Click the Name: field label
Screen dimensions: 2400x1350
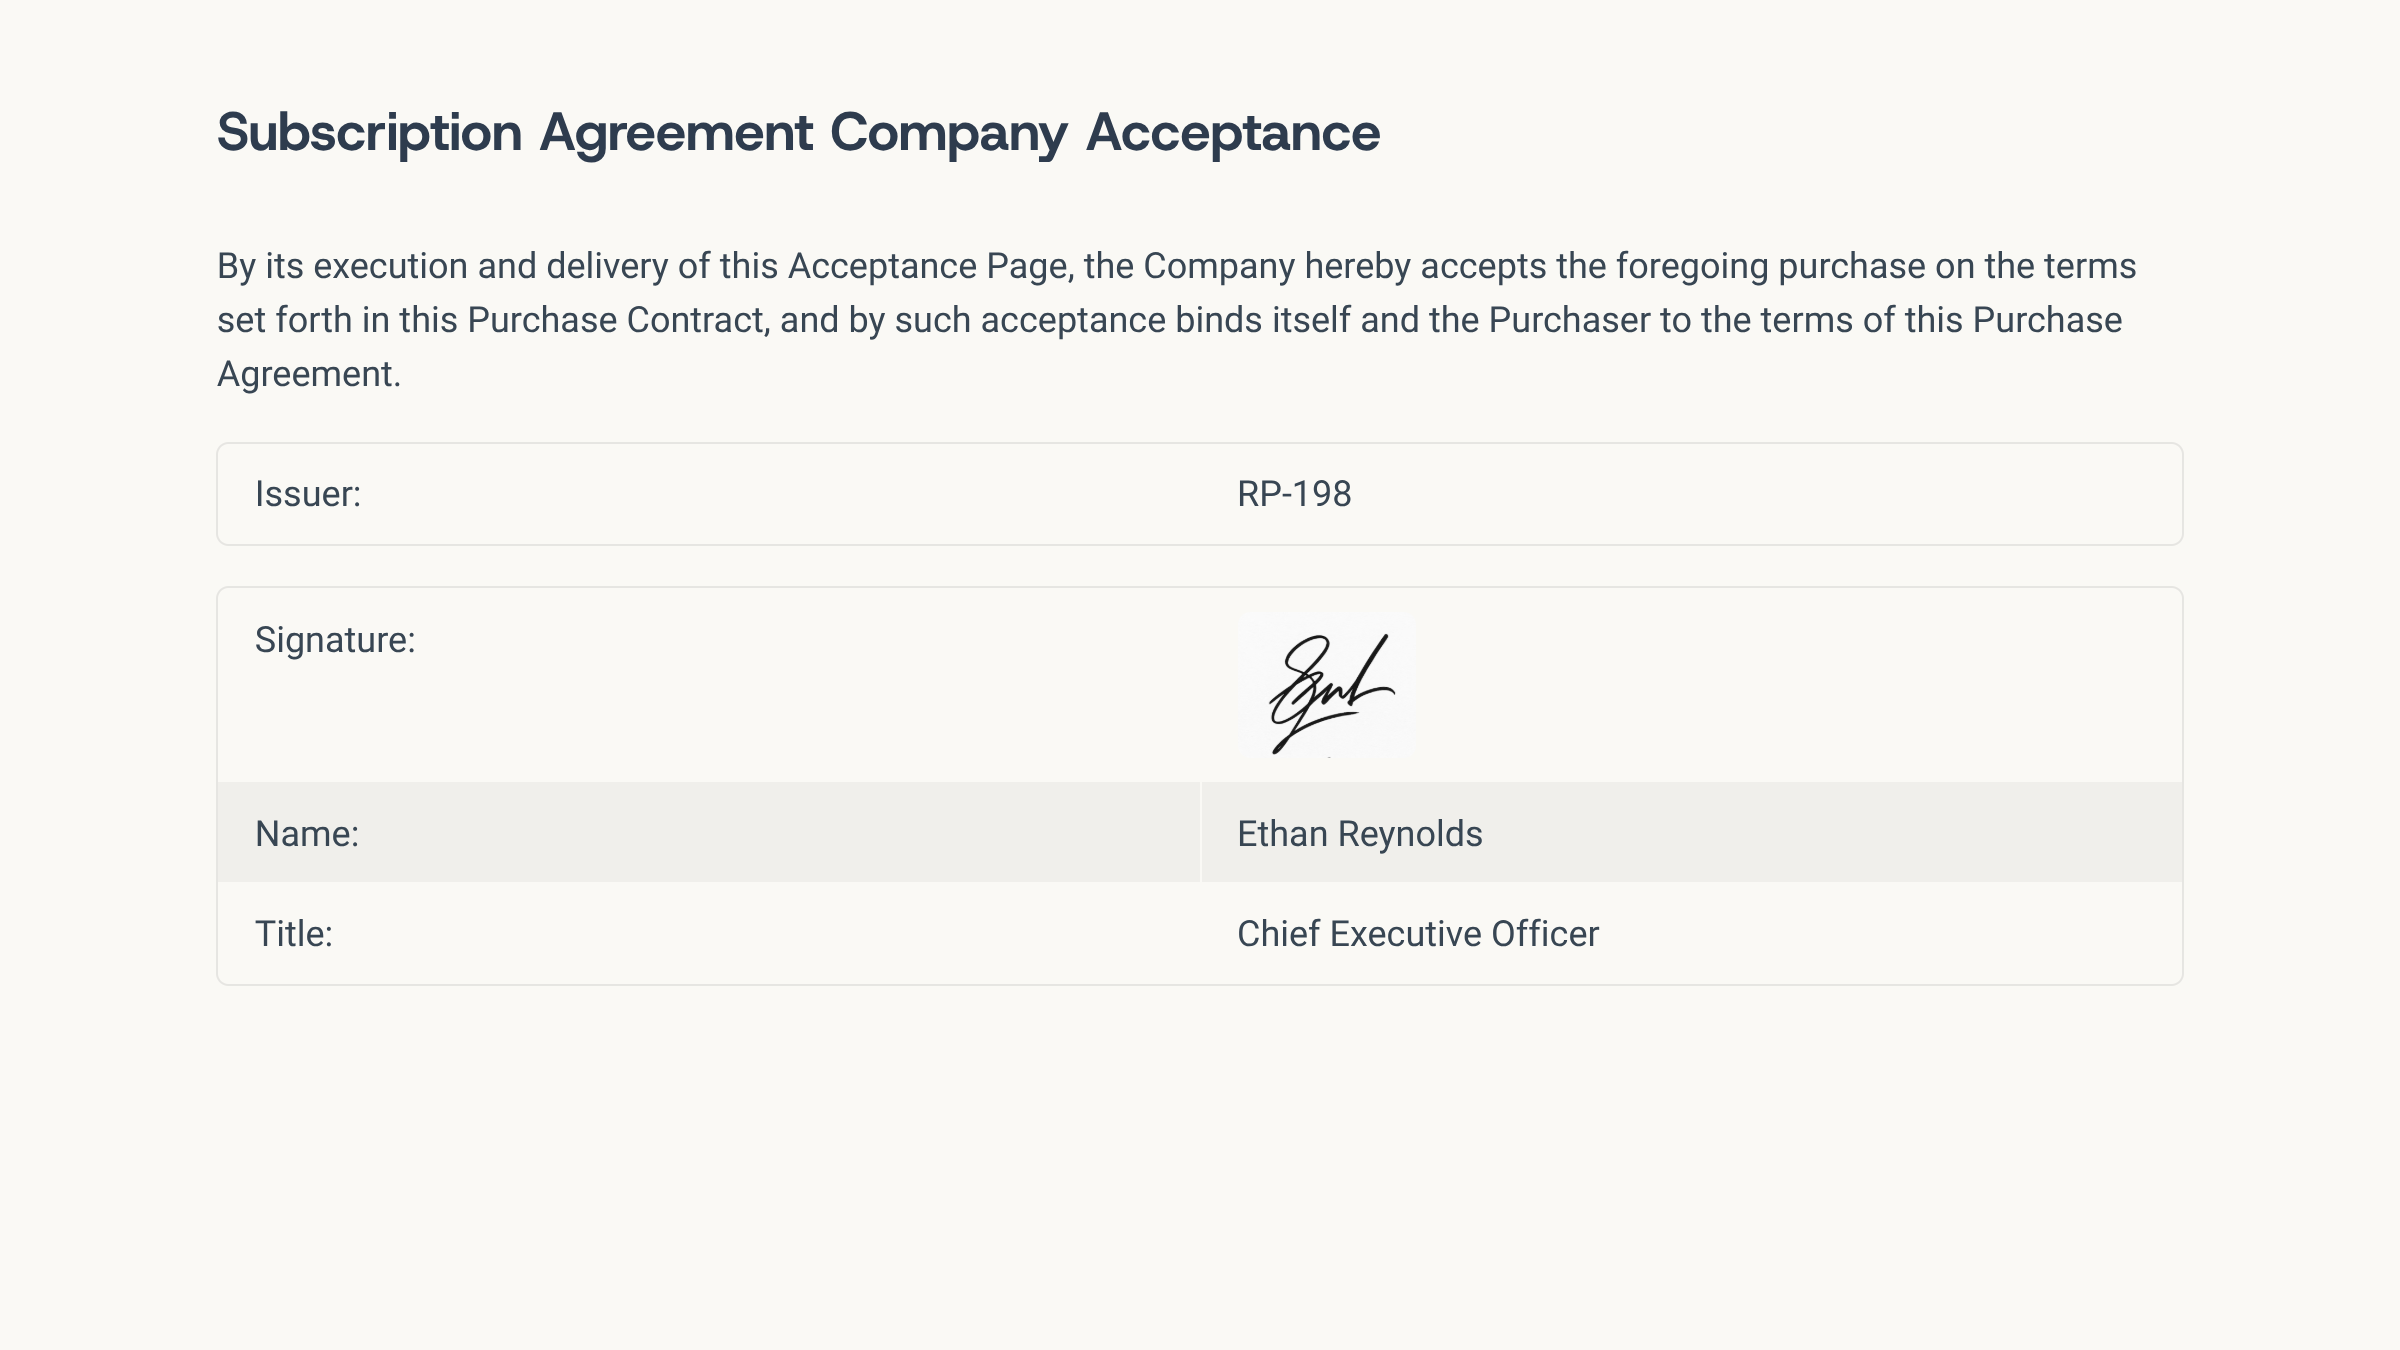pyautogui.click(x=307, y=834)
